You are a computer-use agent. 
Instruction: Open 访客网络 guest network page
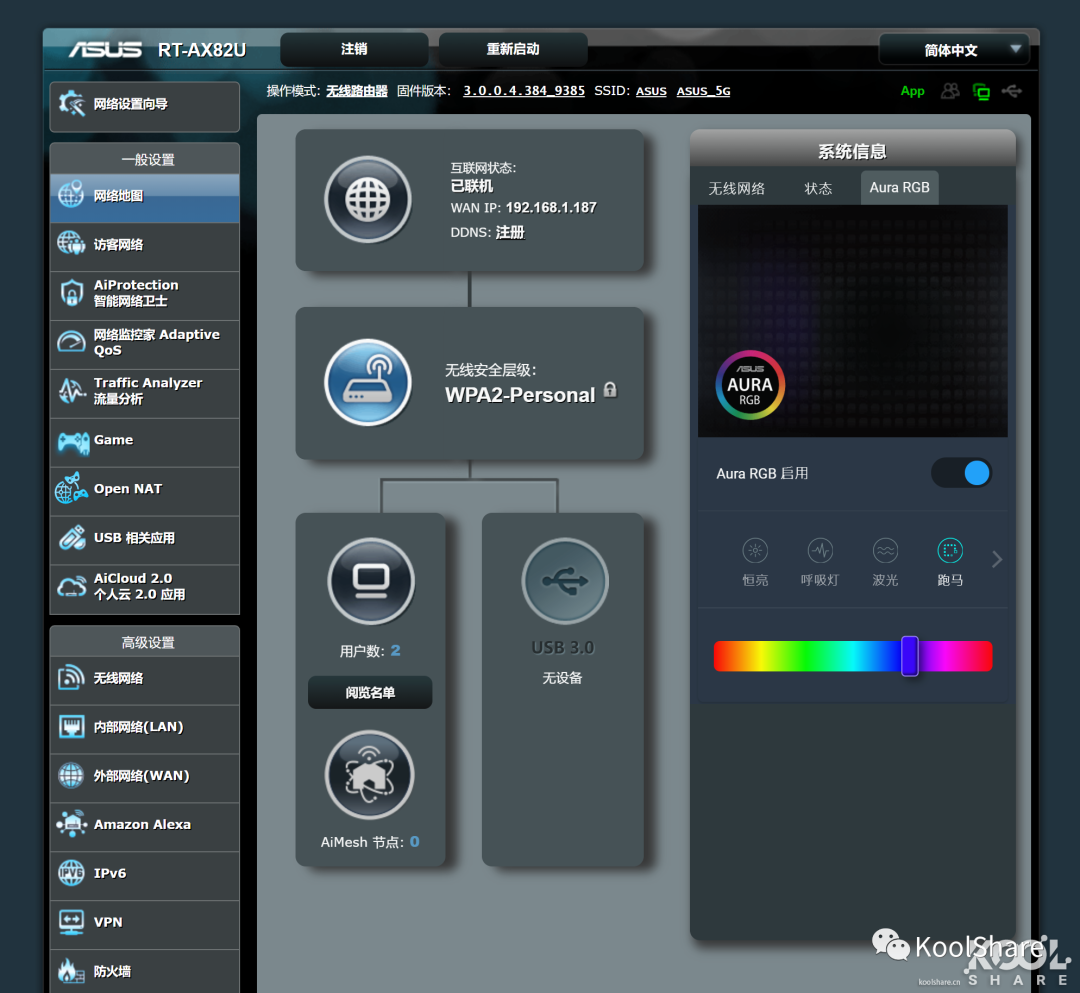click(x=145, y=245)
